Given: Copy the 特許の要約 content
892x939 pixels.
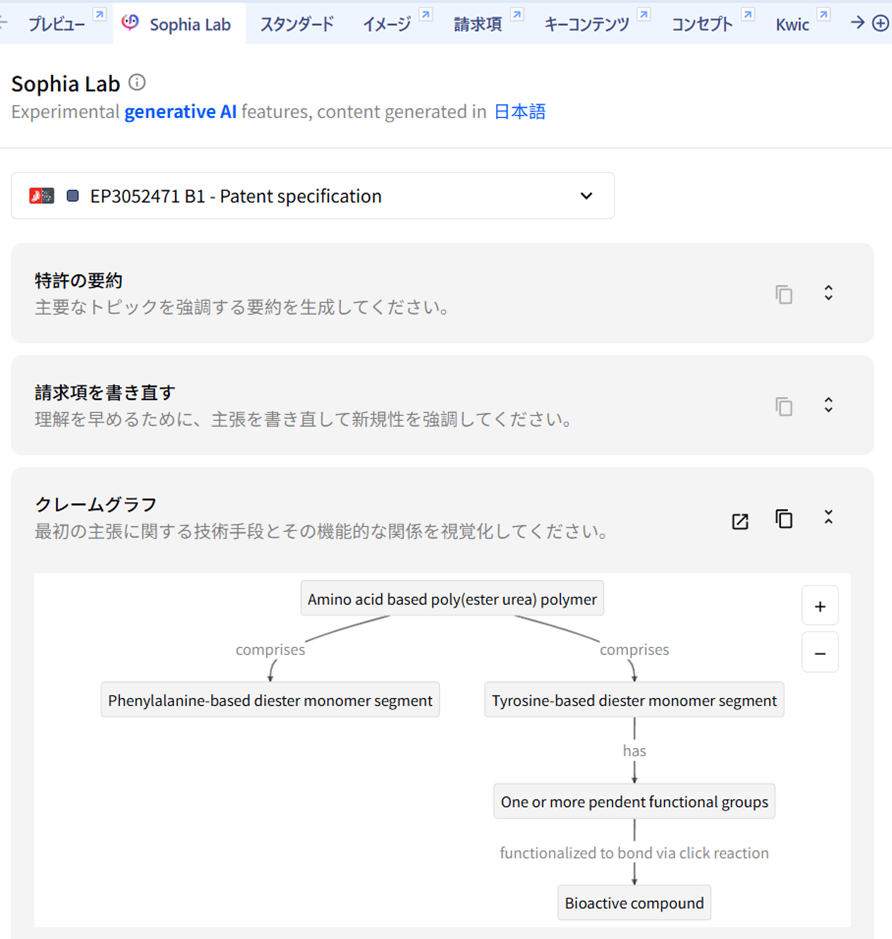Looking at the screenshot, I should coord(784,294).
